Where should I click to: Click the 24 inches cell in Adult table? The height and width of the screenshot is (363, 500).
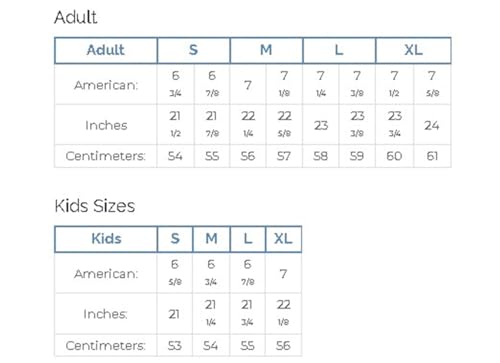coord(432,125)
